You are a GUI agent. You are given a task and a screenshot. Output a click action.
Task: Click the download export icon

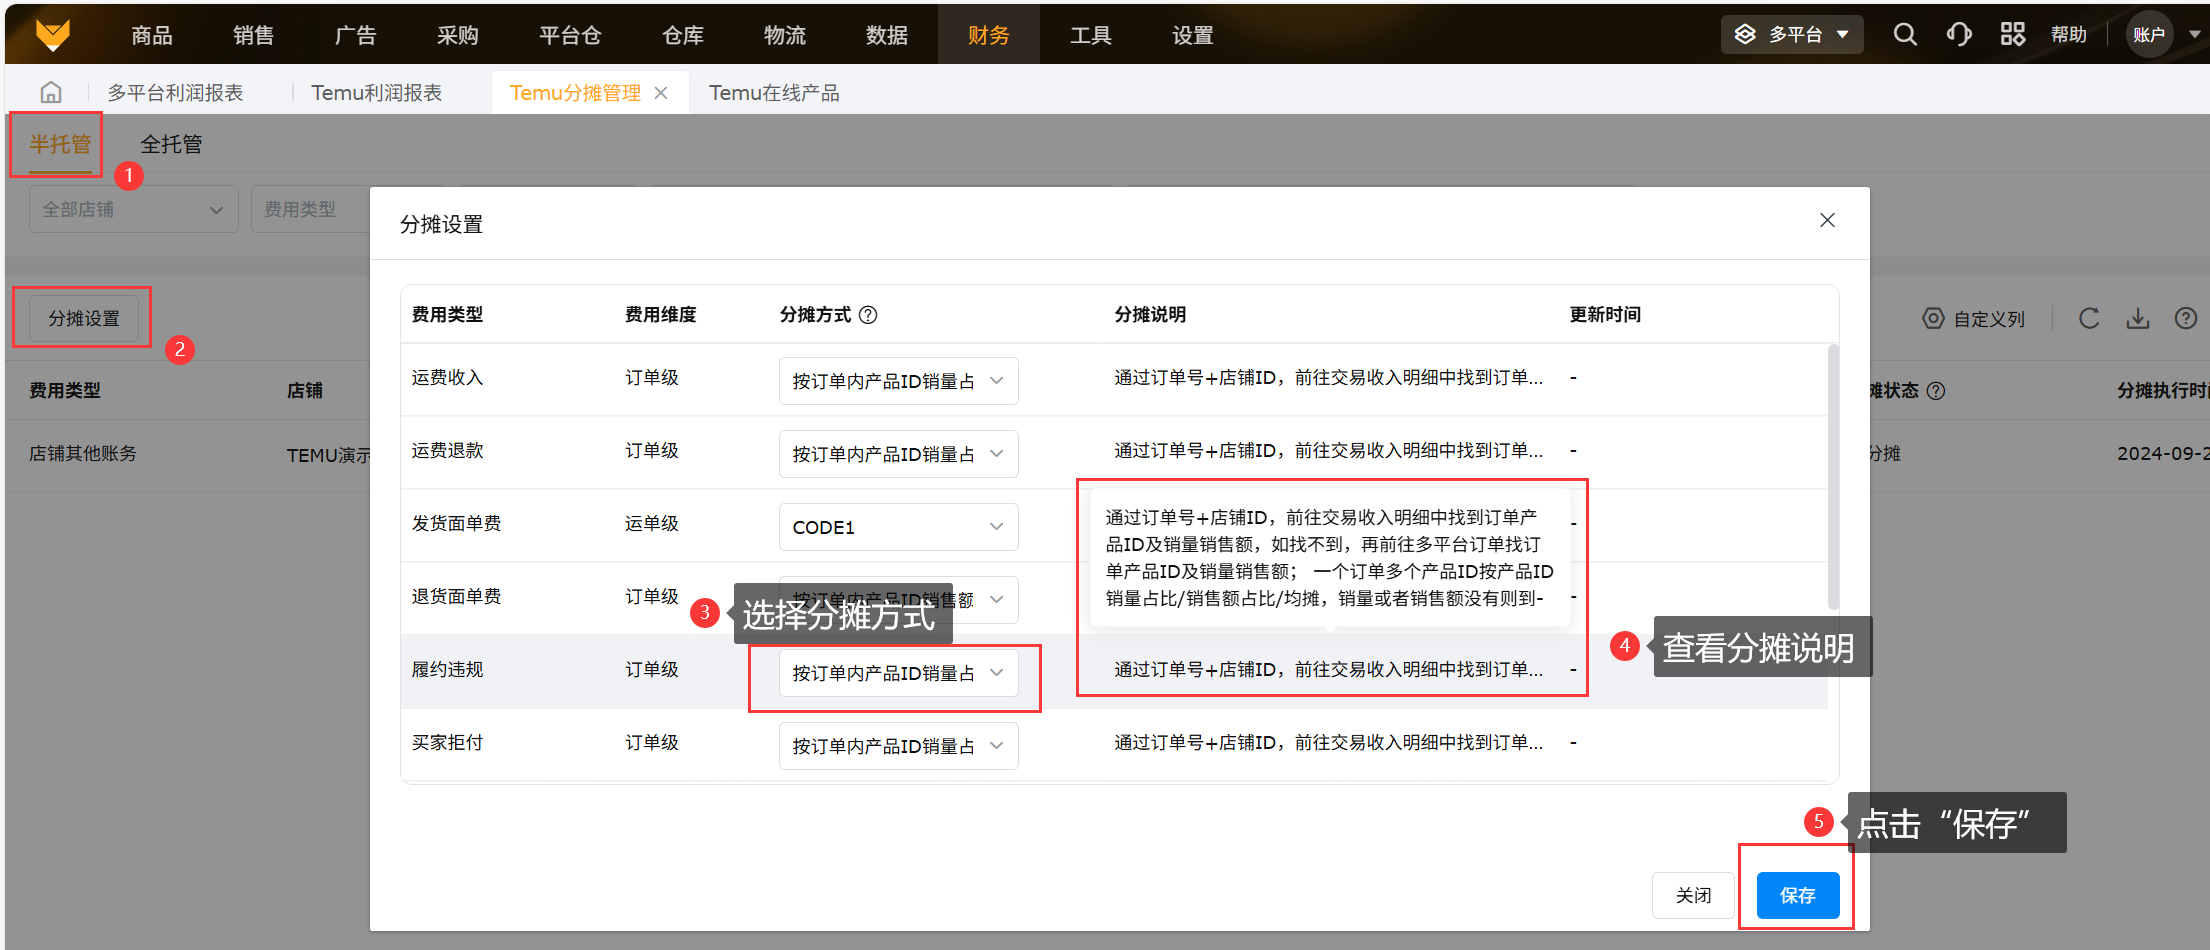(x=2138, y=319)
